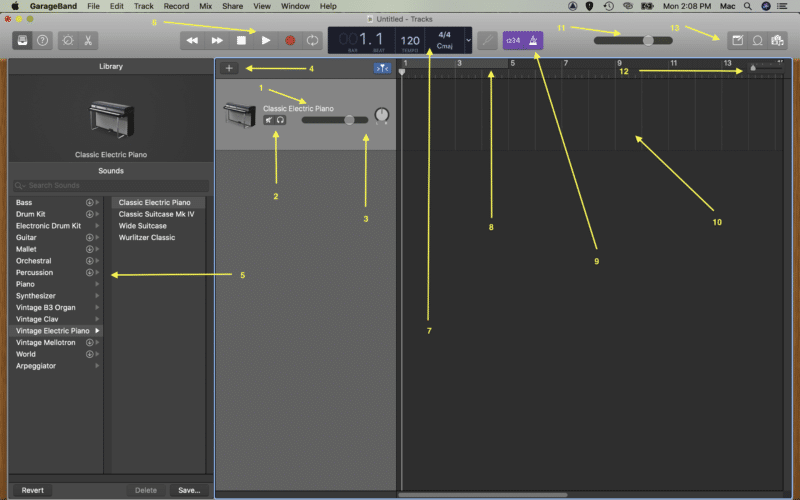Start recording with the red Record button
Image resolution: width=800 pixels, height=500 pixels.
tap(290, 40)
